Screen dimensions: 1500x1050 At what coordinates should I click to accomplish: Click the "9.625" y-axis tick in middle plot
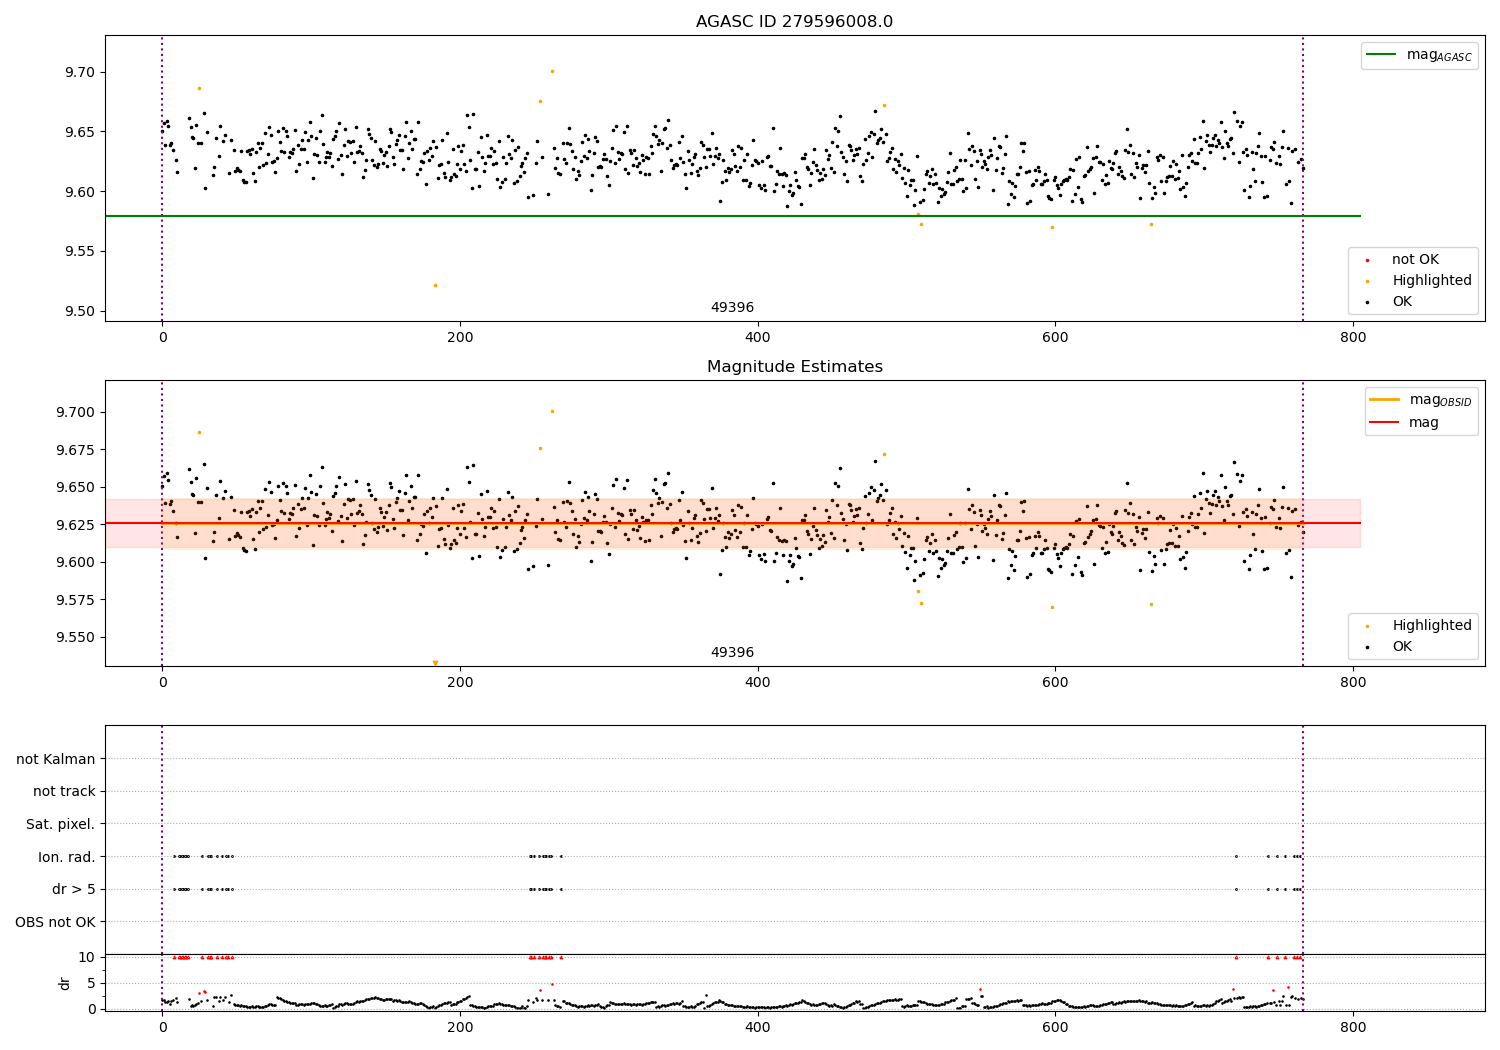click(x=77, y=525)
